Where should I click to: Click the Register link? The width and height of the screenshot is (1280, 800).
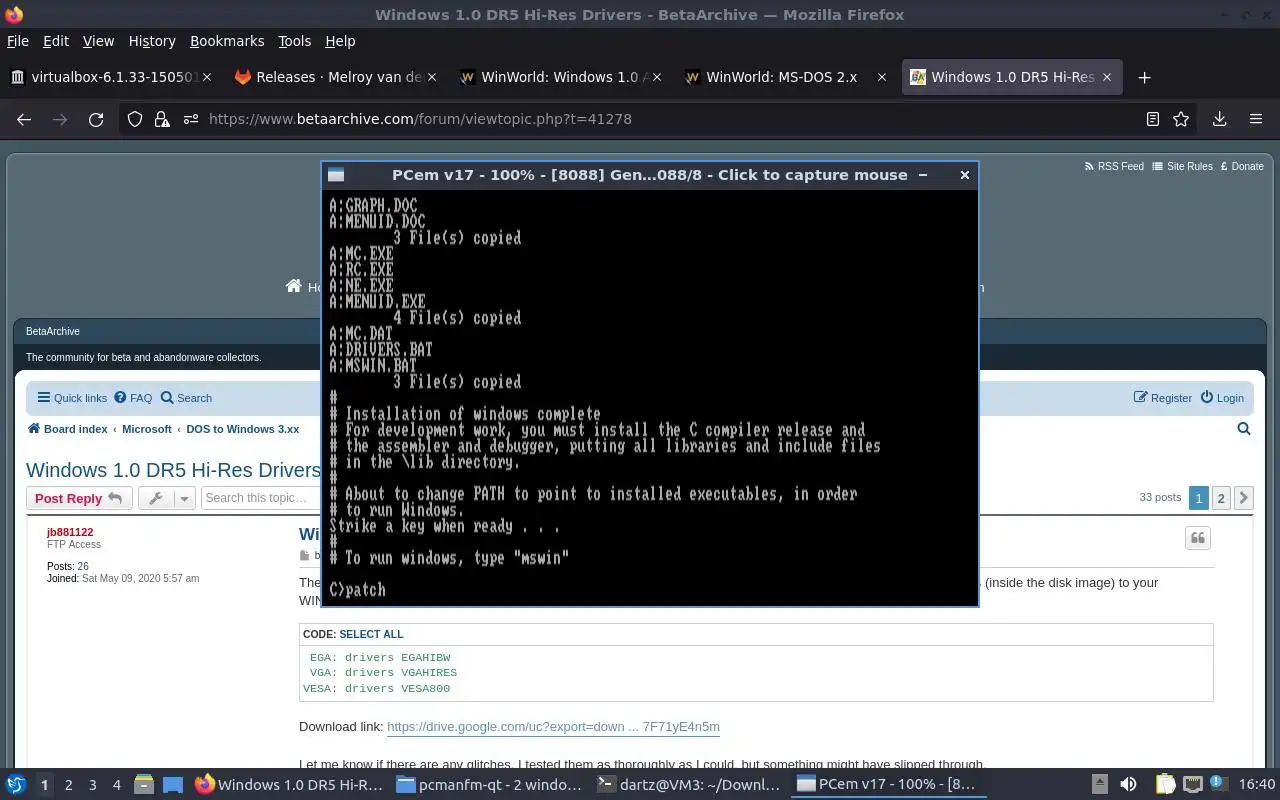pos(1162,398)
